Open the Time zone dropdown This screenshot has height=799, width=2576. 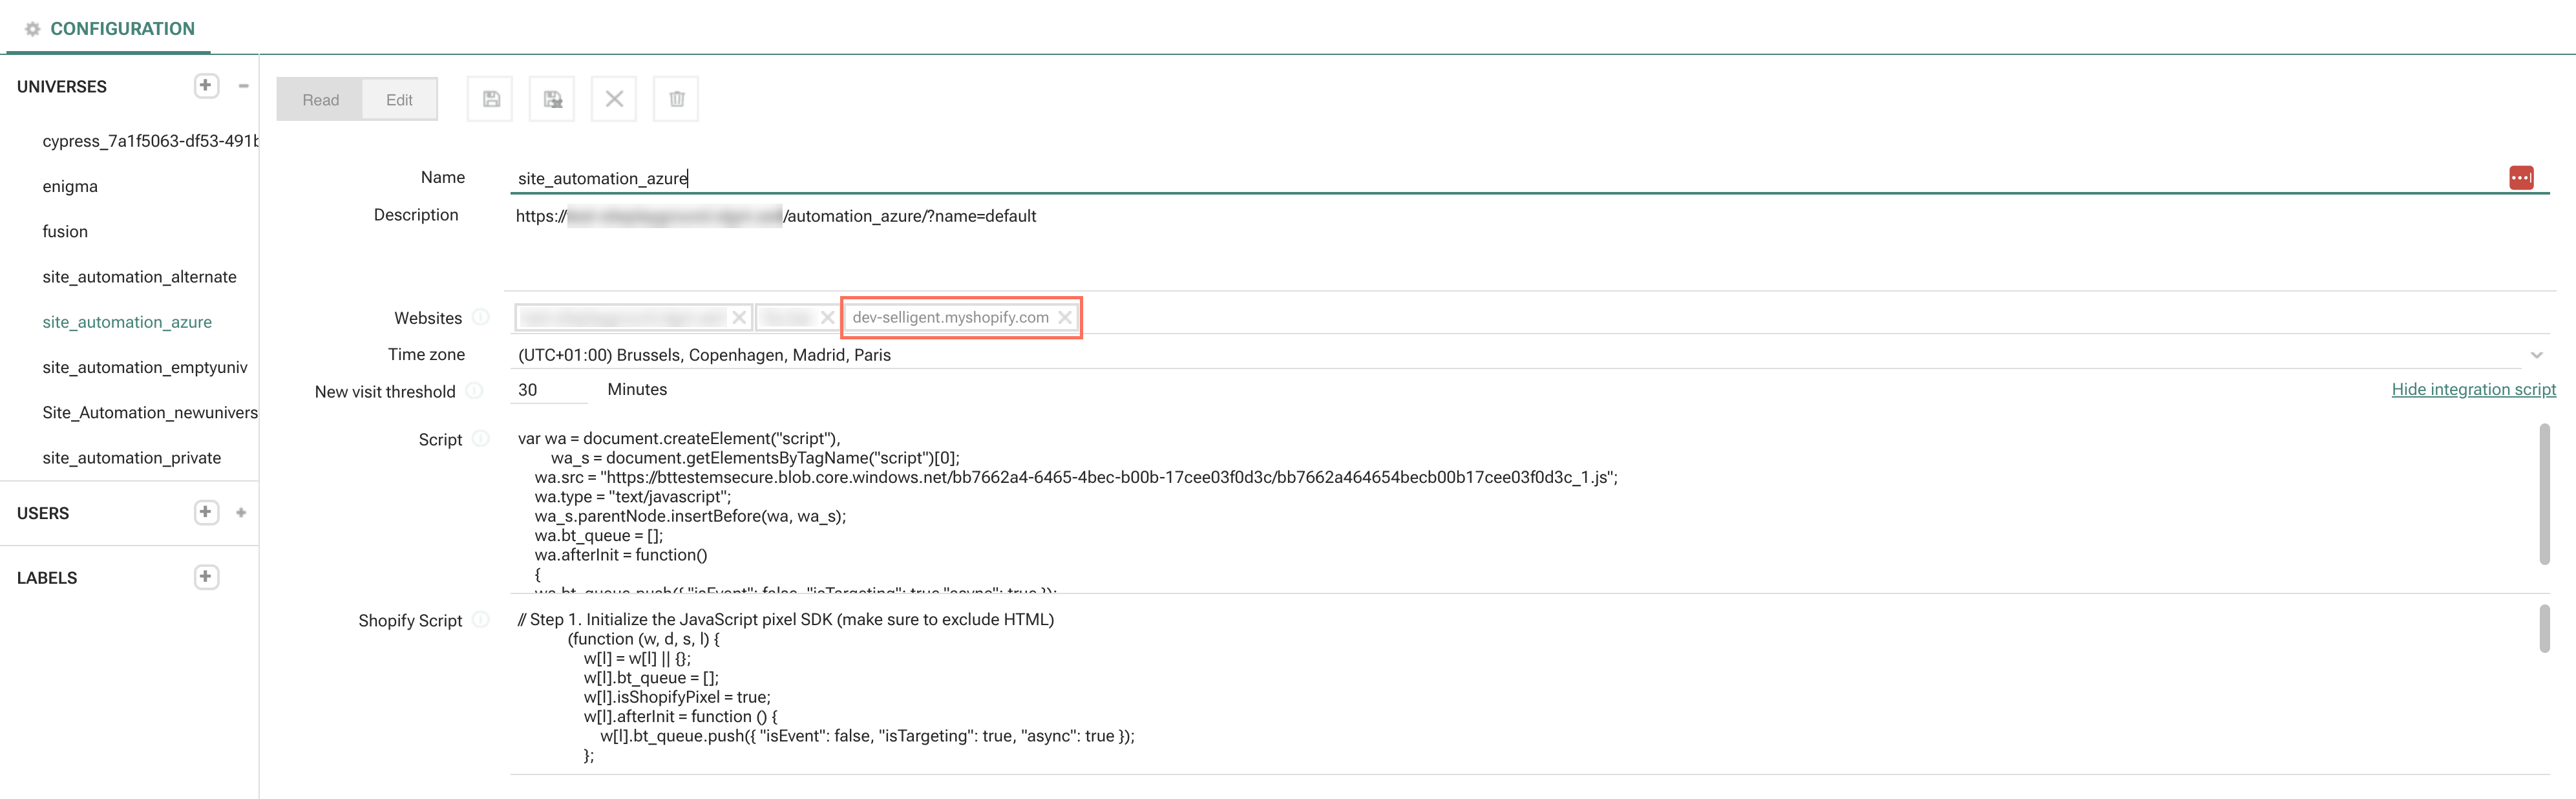(2536, 355)
